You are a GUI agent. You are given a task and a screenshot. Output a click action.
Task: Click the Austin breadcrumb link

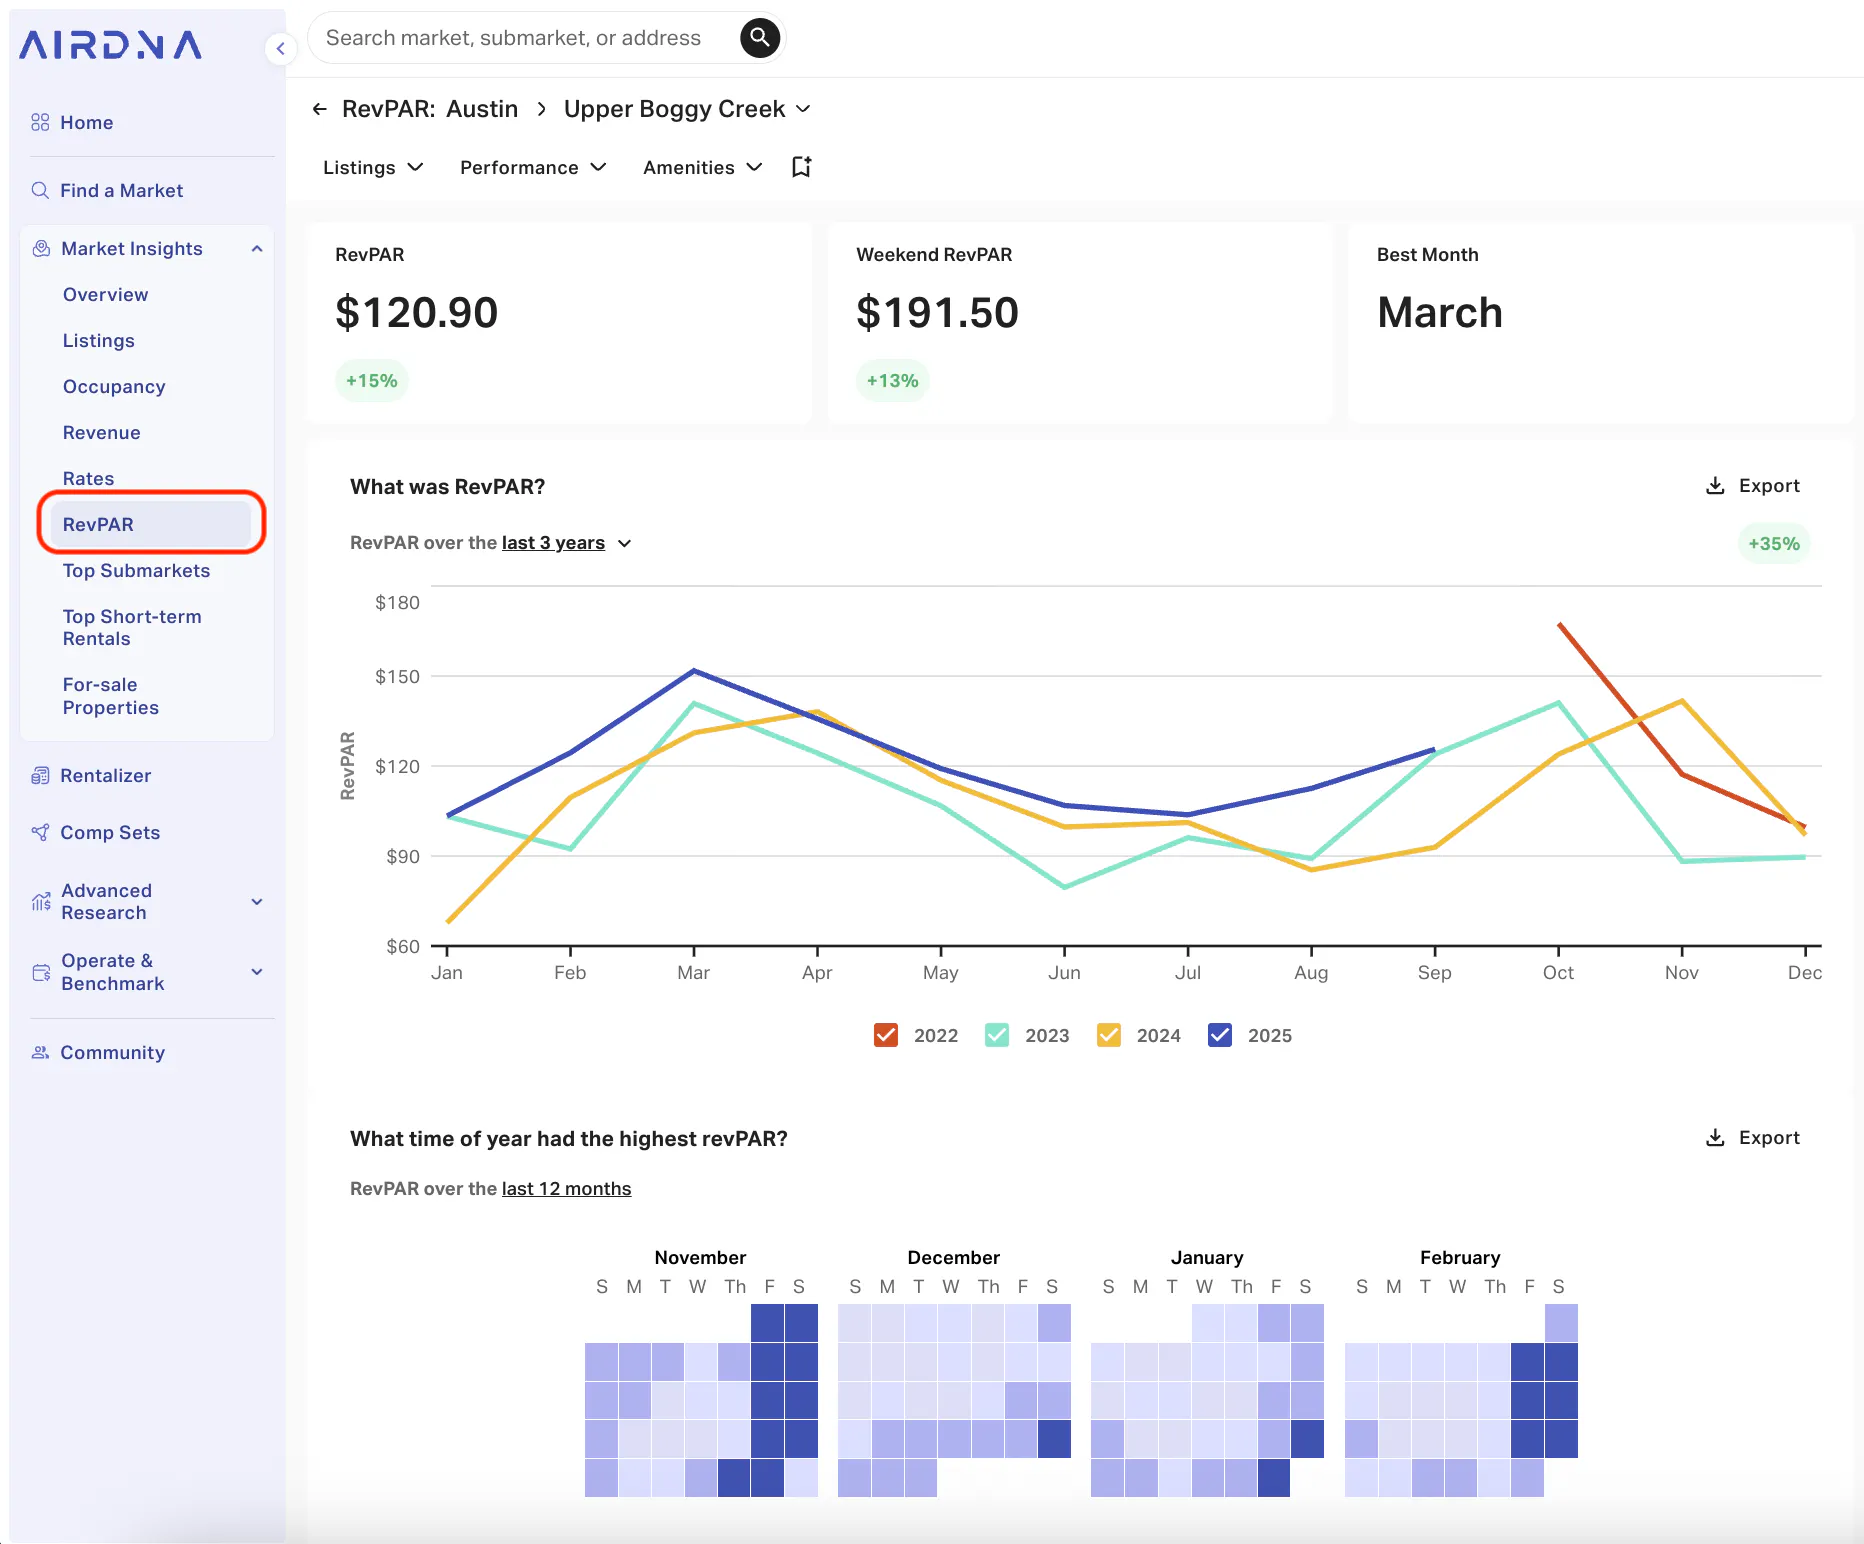click(482, 109)
